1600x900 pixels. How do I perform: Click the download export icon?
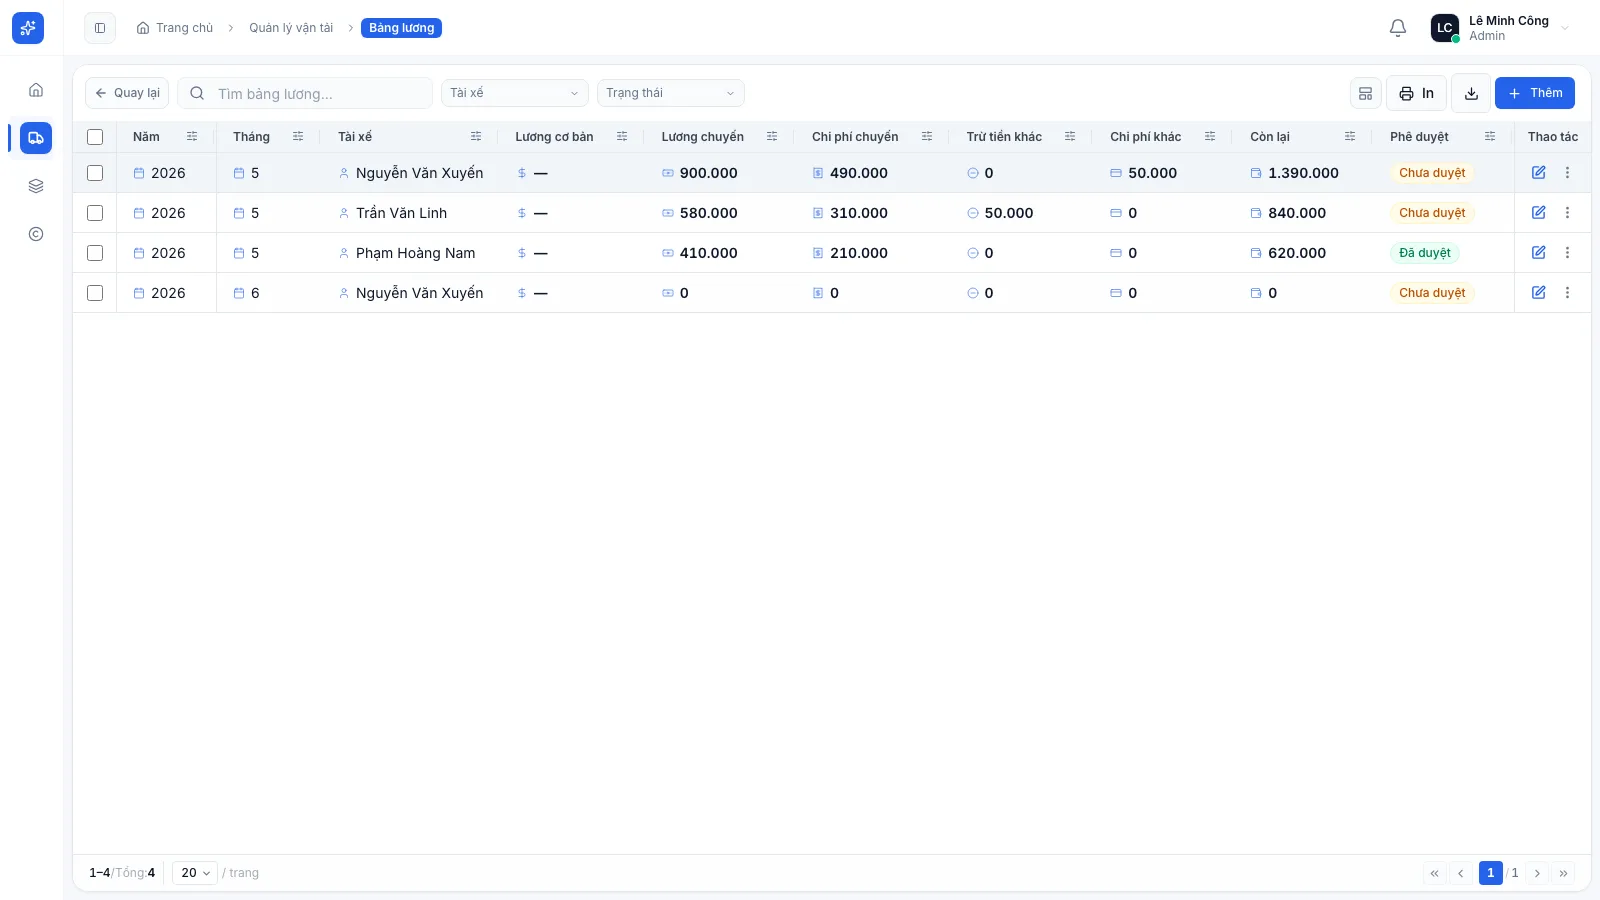click(x=1471, y=93)
